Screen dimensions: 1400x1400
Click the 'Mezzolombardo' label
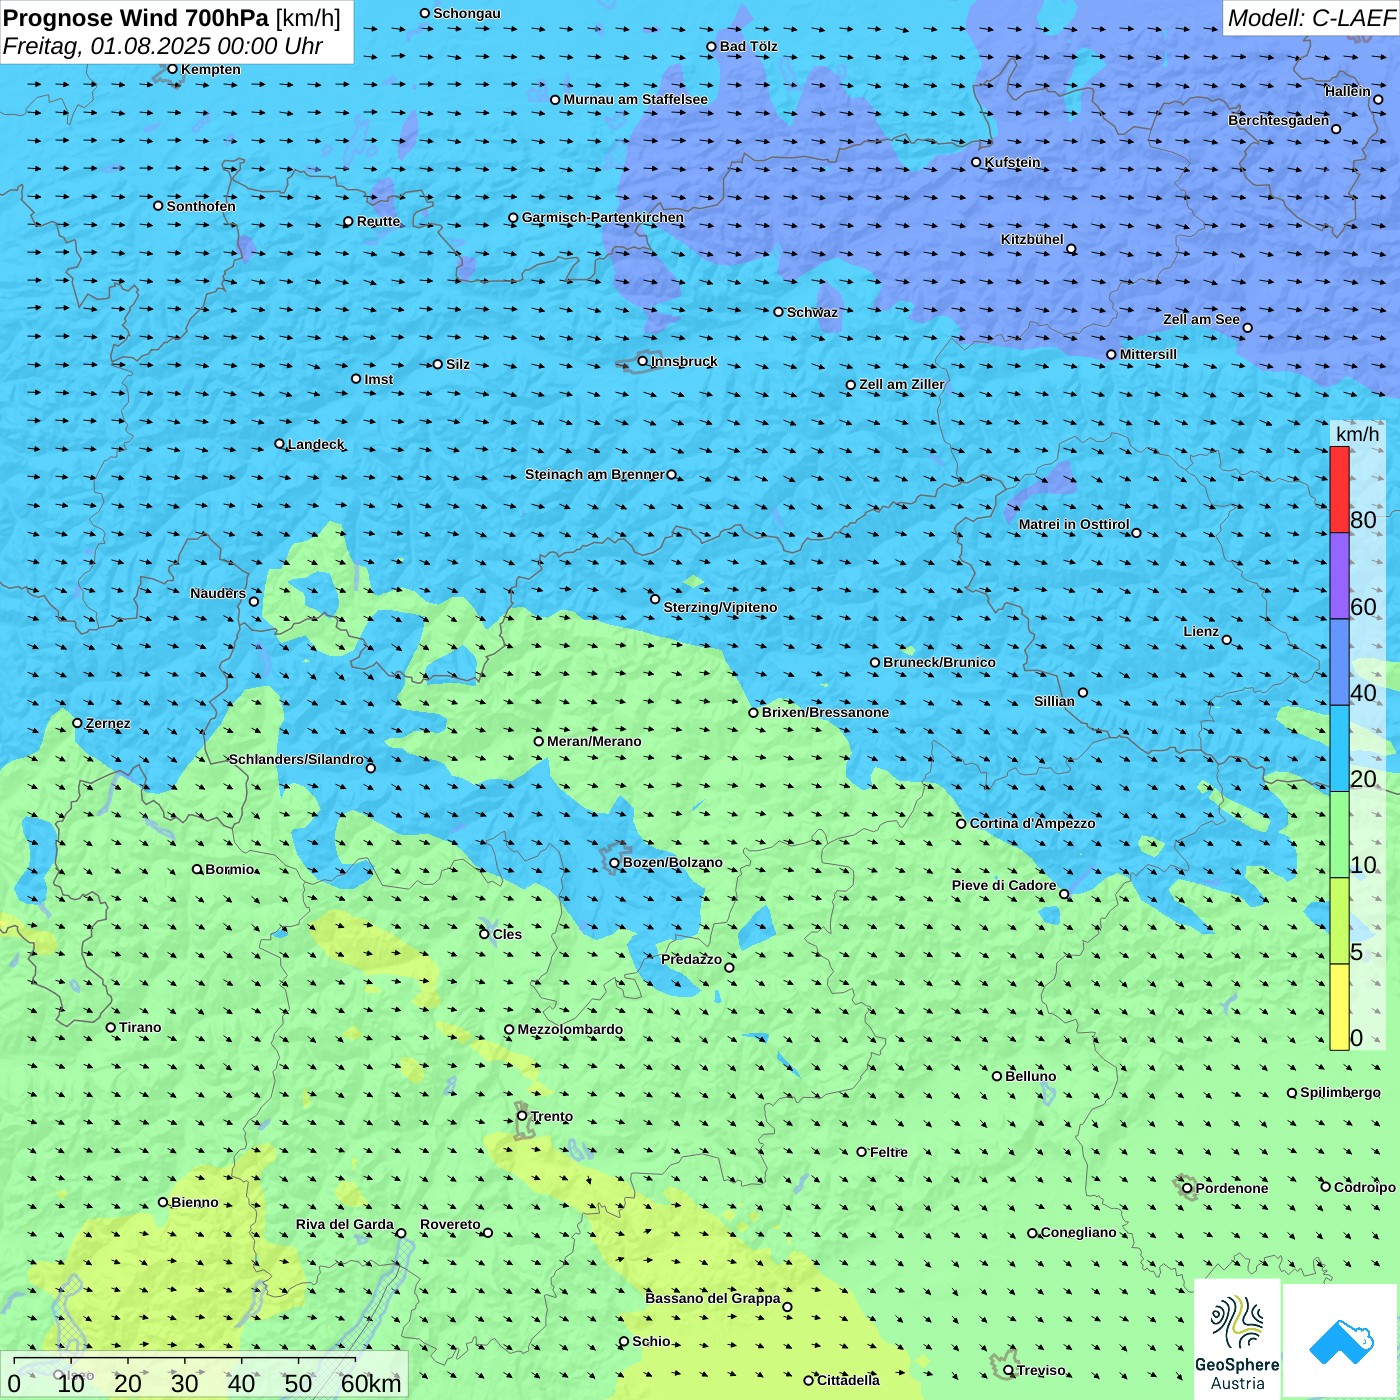pos(570,1029)
